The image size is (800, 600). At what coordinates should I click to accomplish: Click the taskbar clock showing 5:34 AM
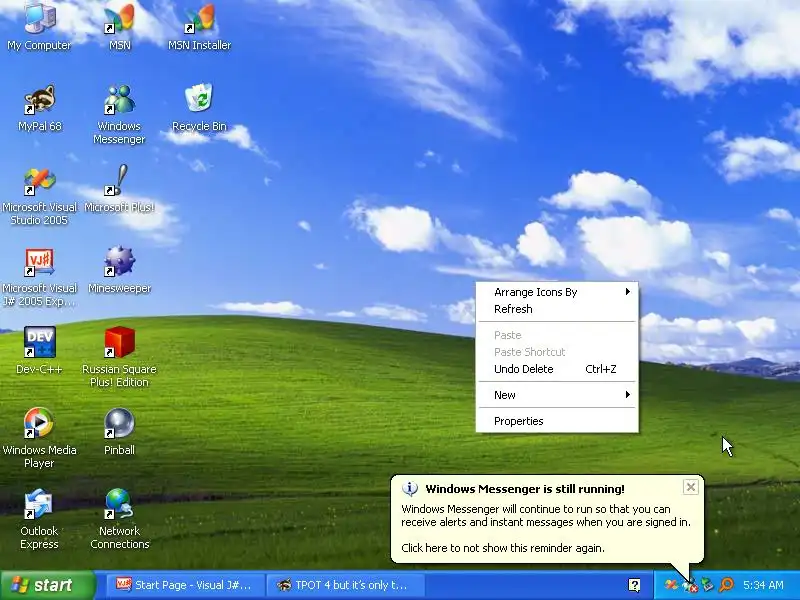click(x=763, y=585)
